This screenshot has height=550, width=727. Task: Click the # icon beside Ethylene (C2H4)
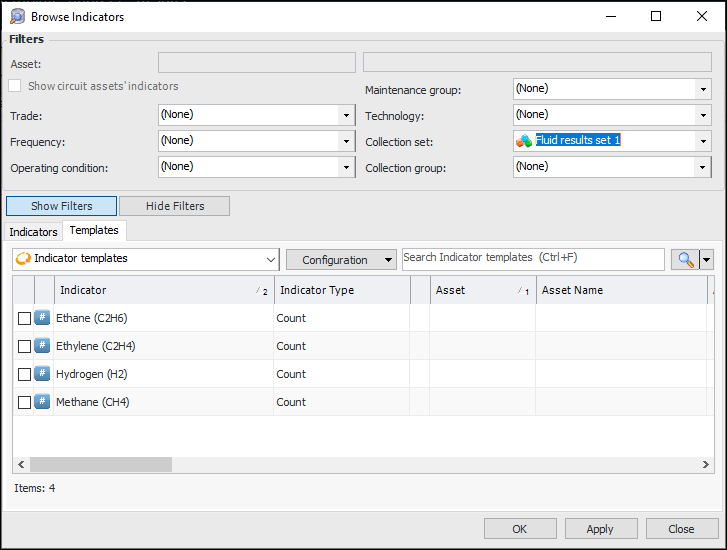coord(42,346)
